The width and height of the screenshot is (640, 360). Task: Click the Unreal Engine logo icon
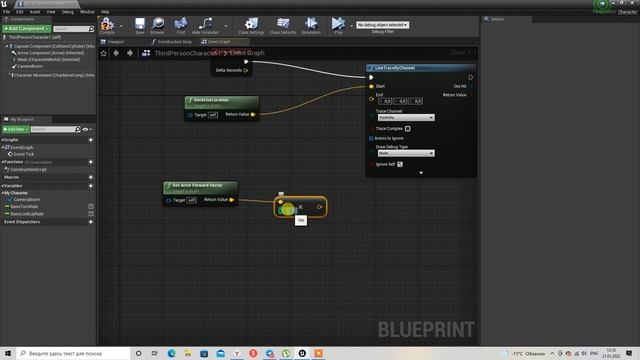point(4,4)
